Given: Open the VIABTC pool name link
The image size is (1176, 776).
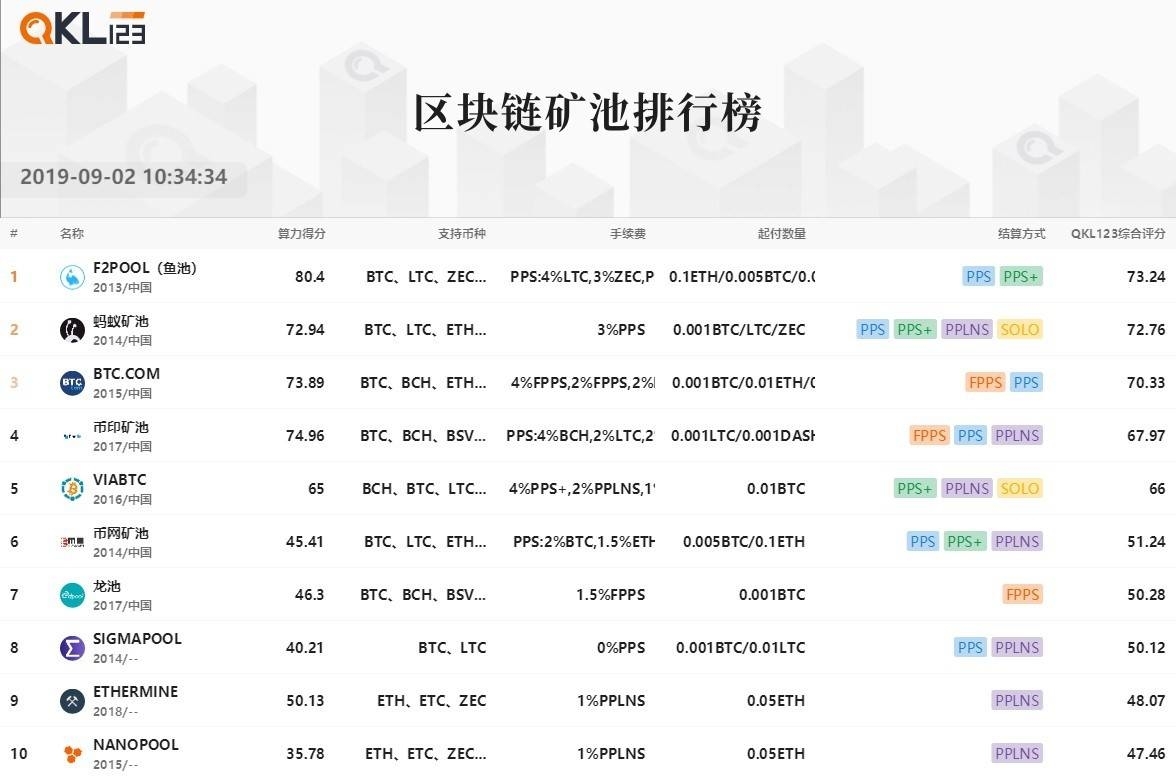Looking at the screenshot, I should tap(119, 479).
